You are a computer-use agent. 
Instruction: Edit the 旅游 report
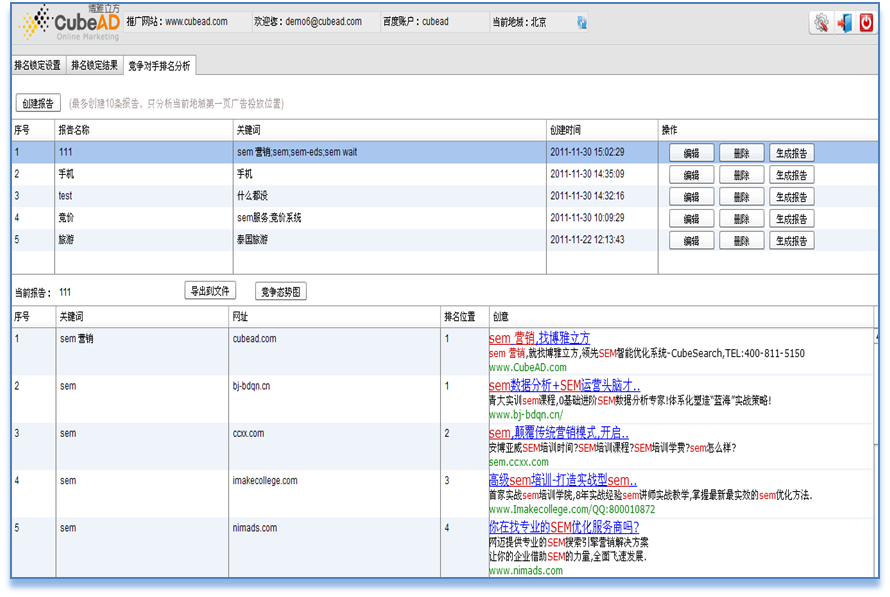(691, 241)
